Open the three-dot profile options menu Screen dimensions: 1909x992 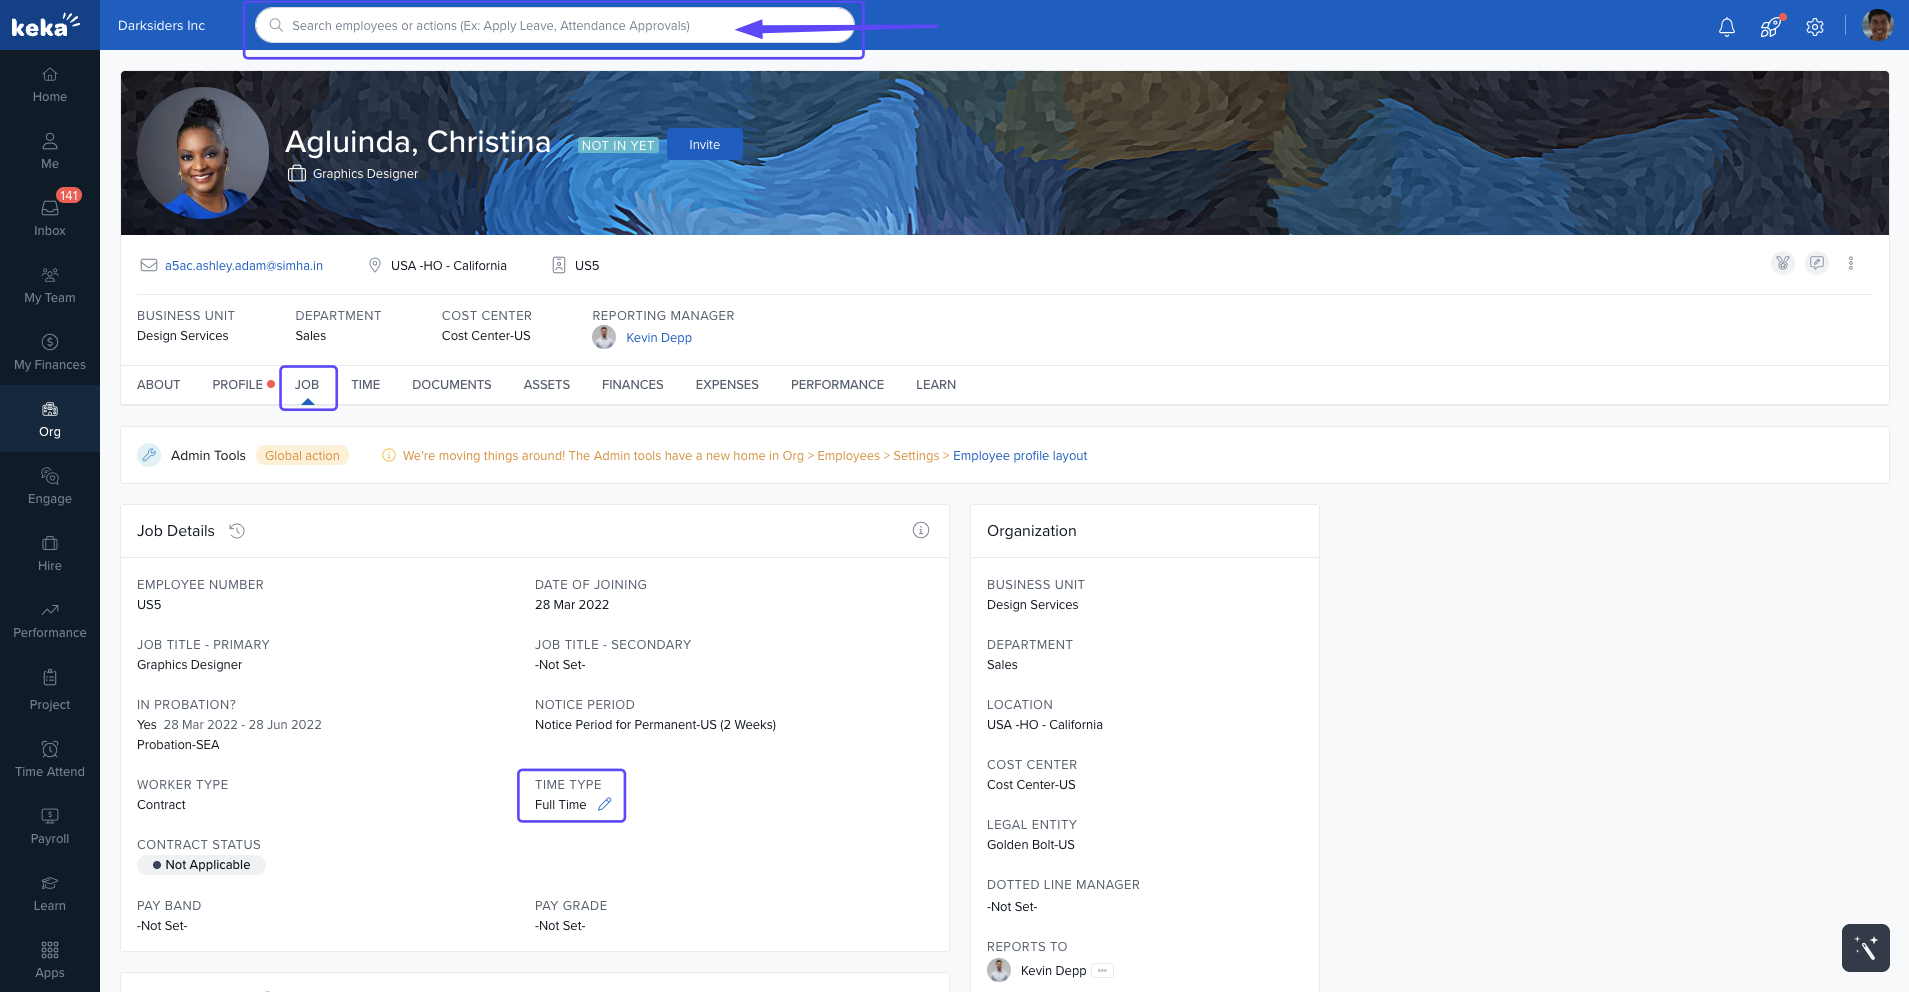click(x=1850, y=263)
